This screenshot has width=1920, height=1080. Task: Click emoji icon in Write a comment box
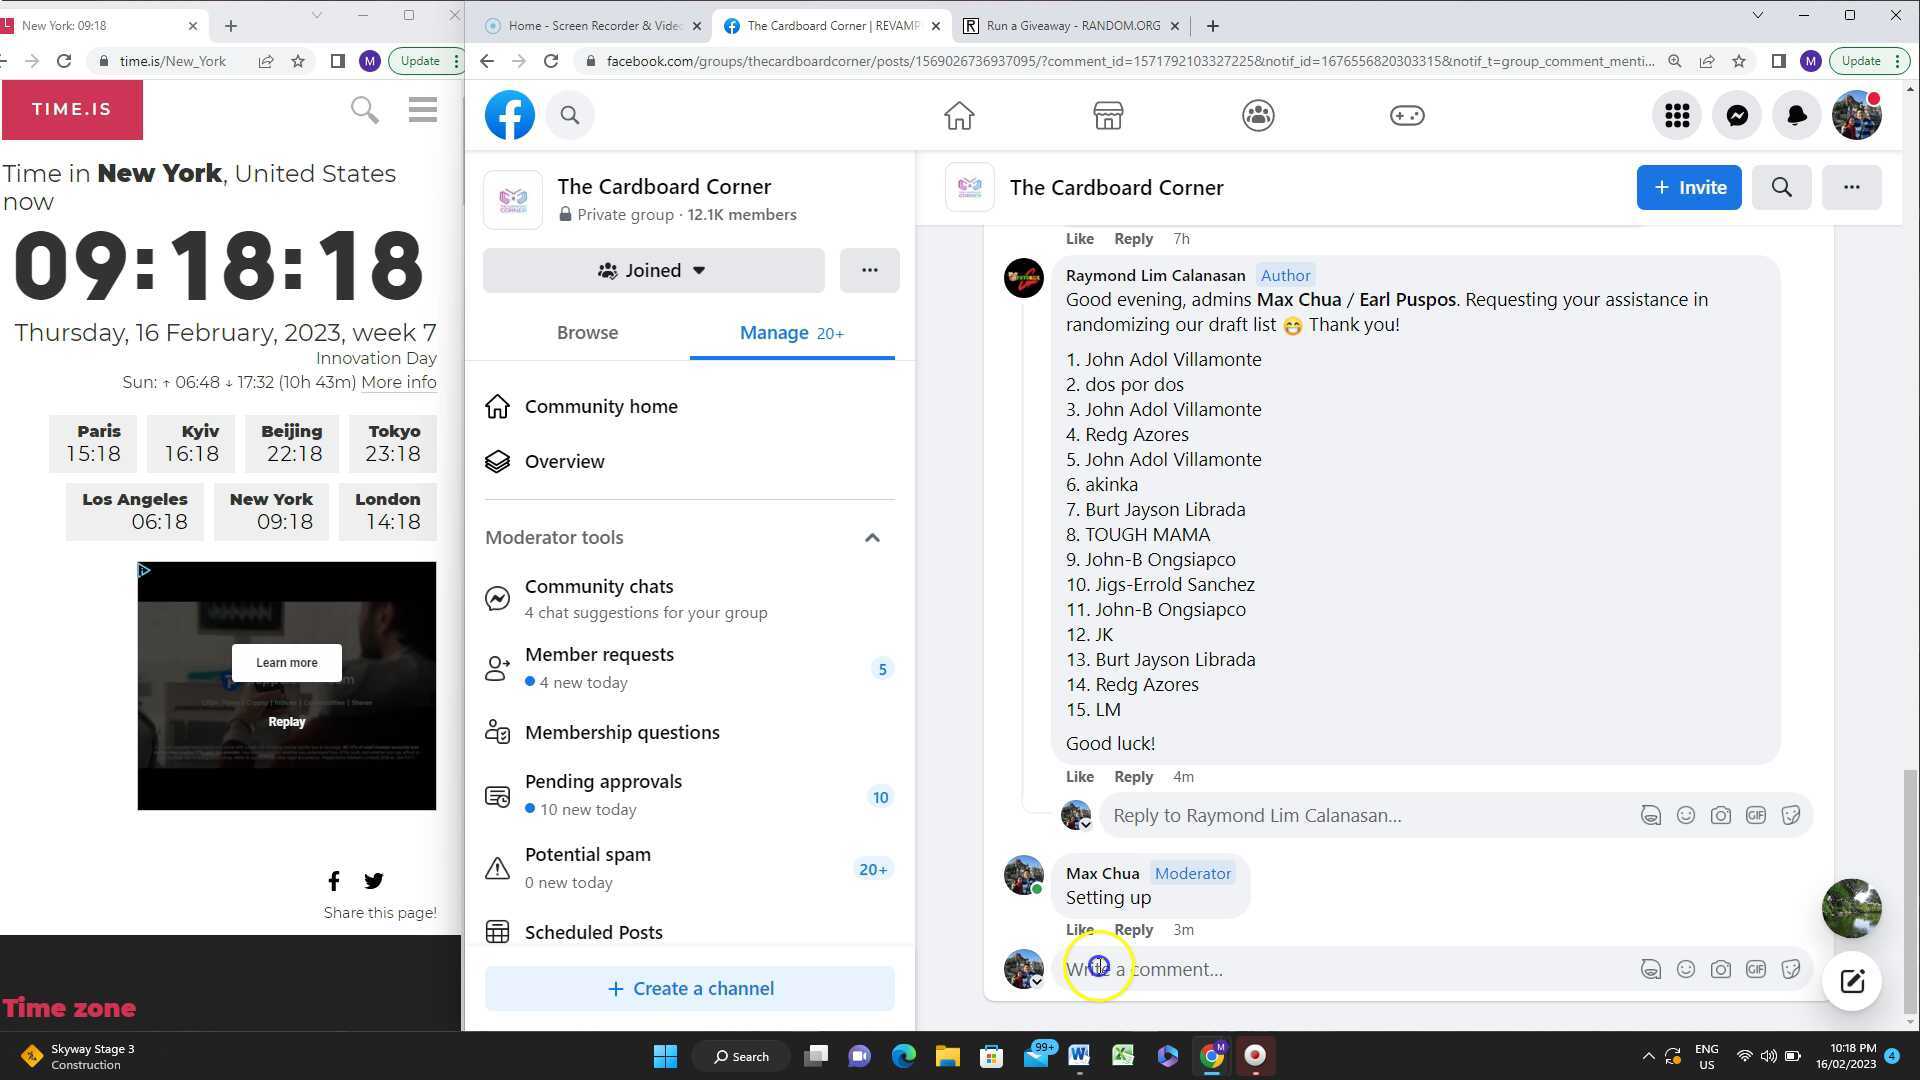coord(1686,969)
